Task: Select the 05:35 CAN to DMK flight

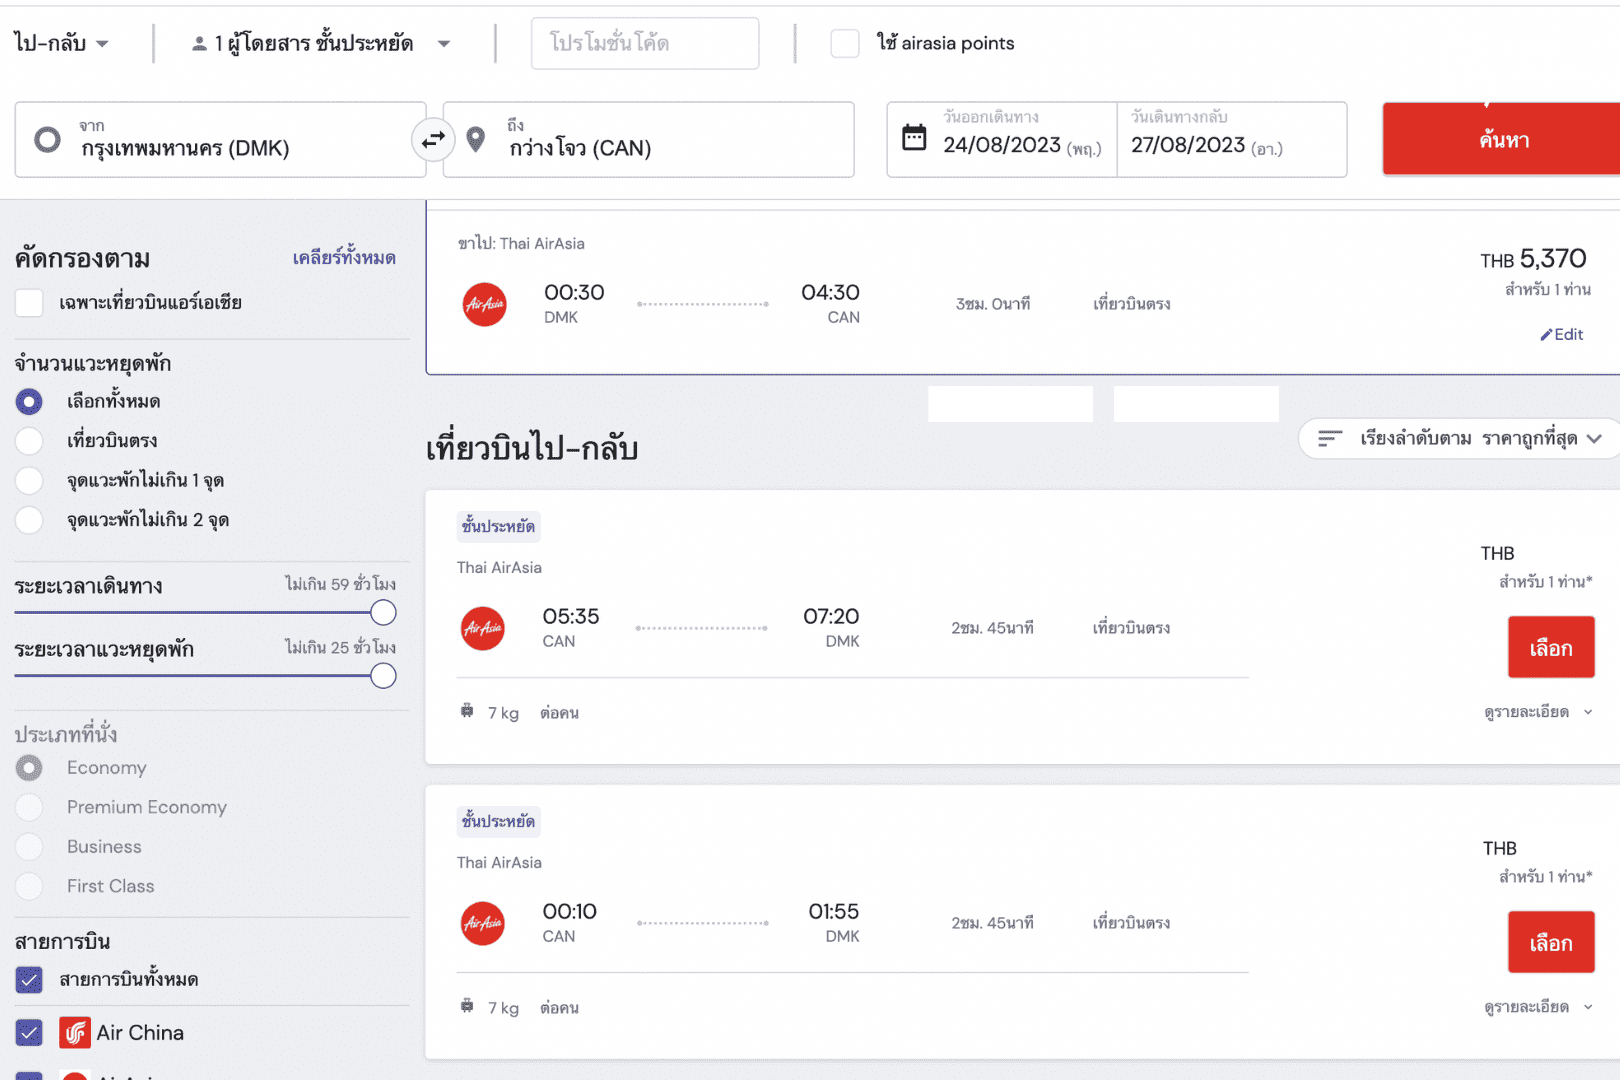Action: click(1551, 648)
